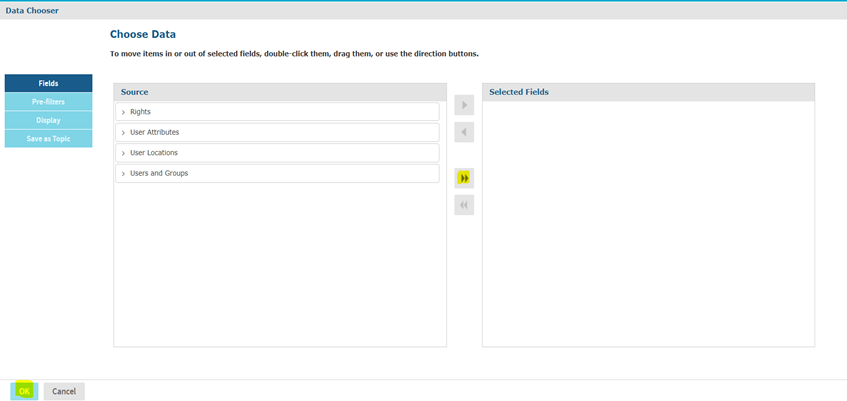Screen dimensions: 847x401
Task: Confirm with the OK button
Action: 24,391
